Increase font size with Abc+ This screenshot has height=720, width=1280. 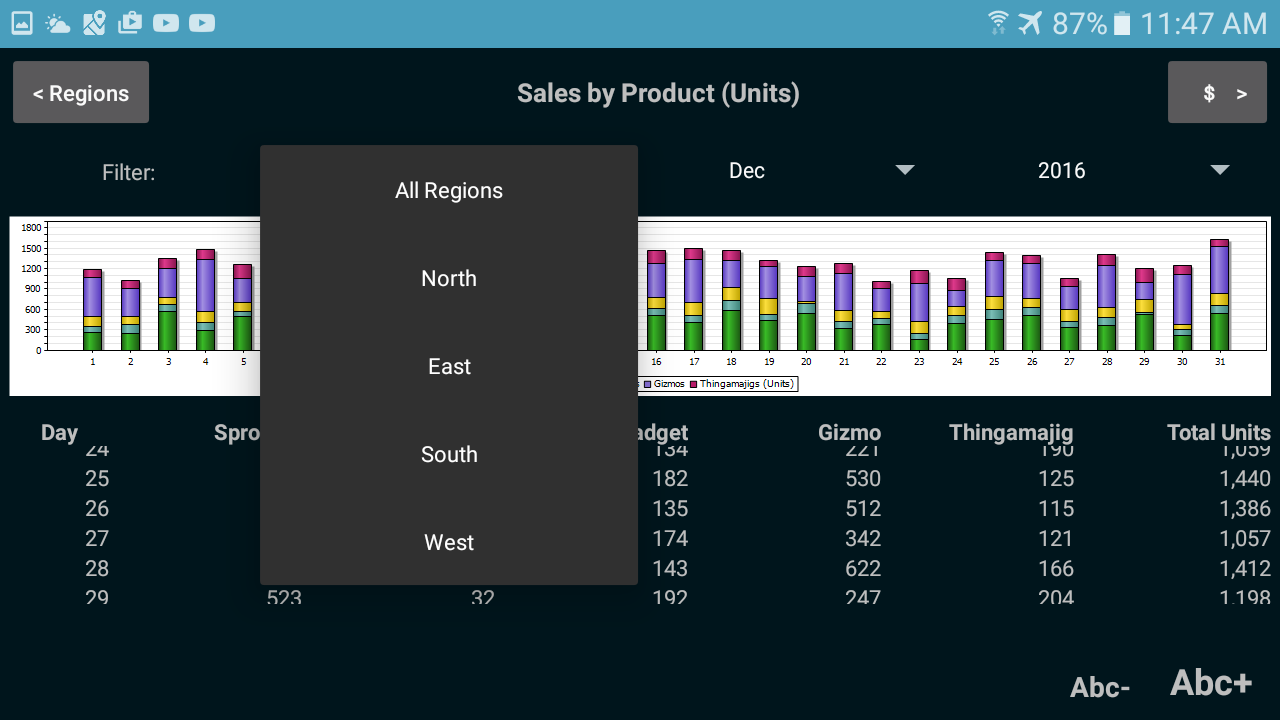click(x=1211, y=683)
